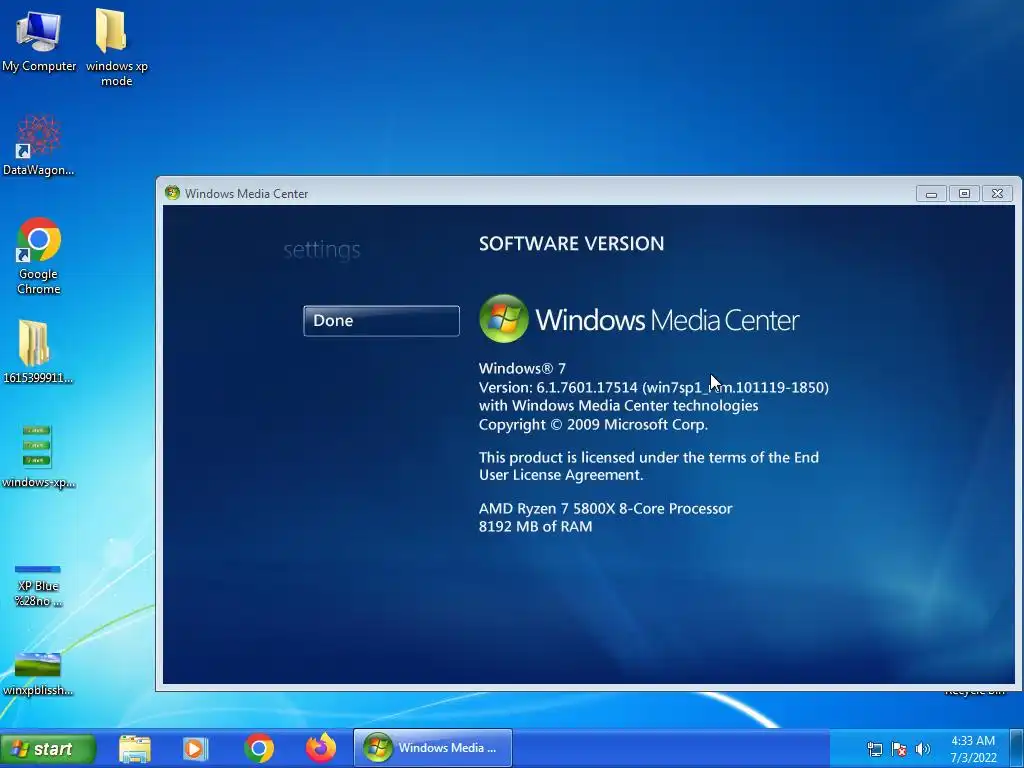Launch Google Chrome from the desktop
Screen dimensions: 1024x768
tap(39, 256)
